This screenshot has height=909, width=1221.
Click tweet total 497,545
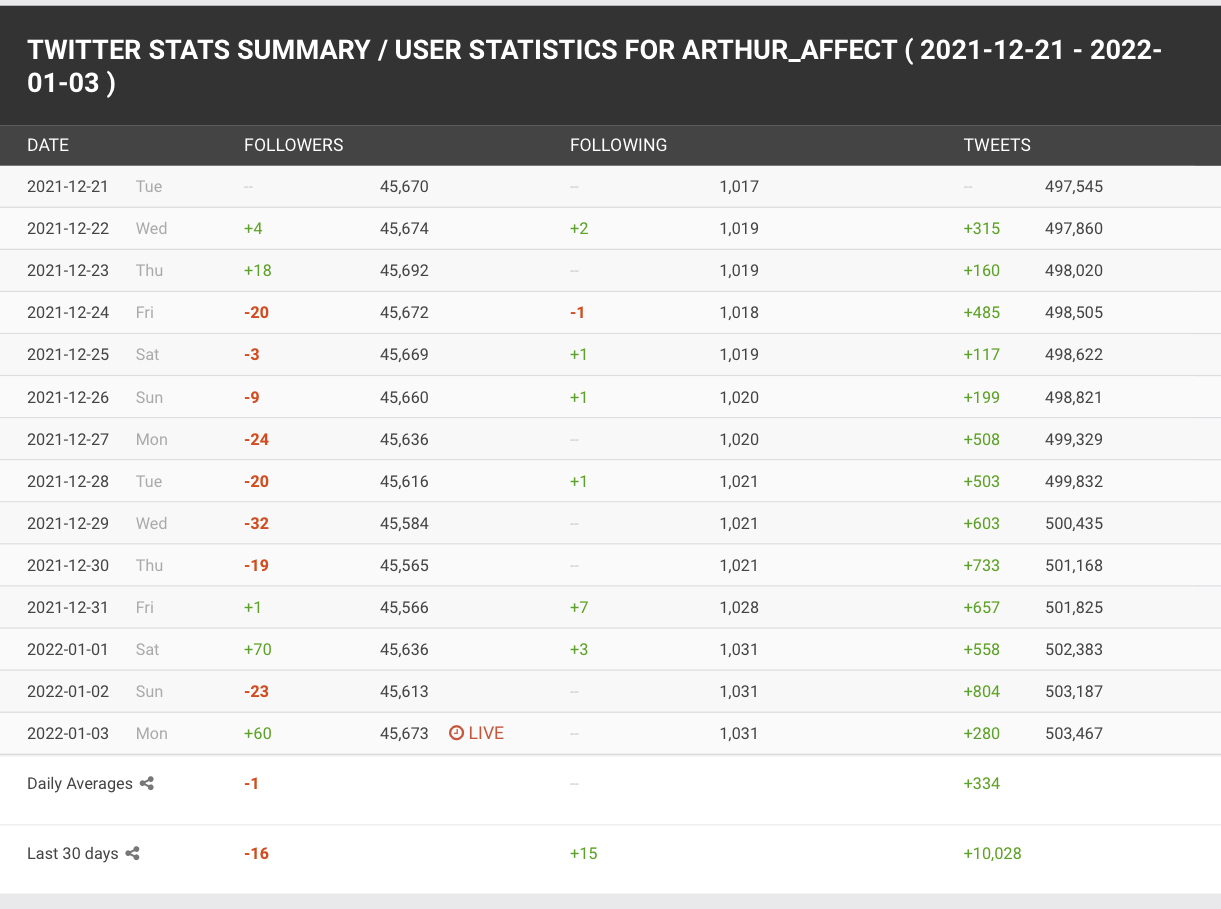click(x=1074, y=186)
